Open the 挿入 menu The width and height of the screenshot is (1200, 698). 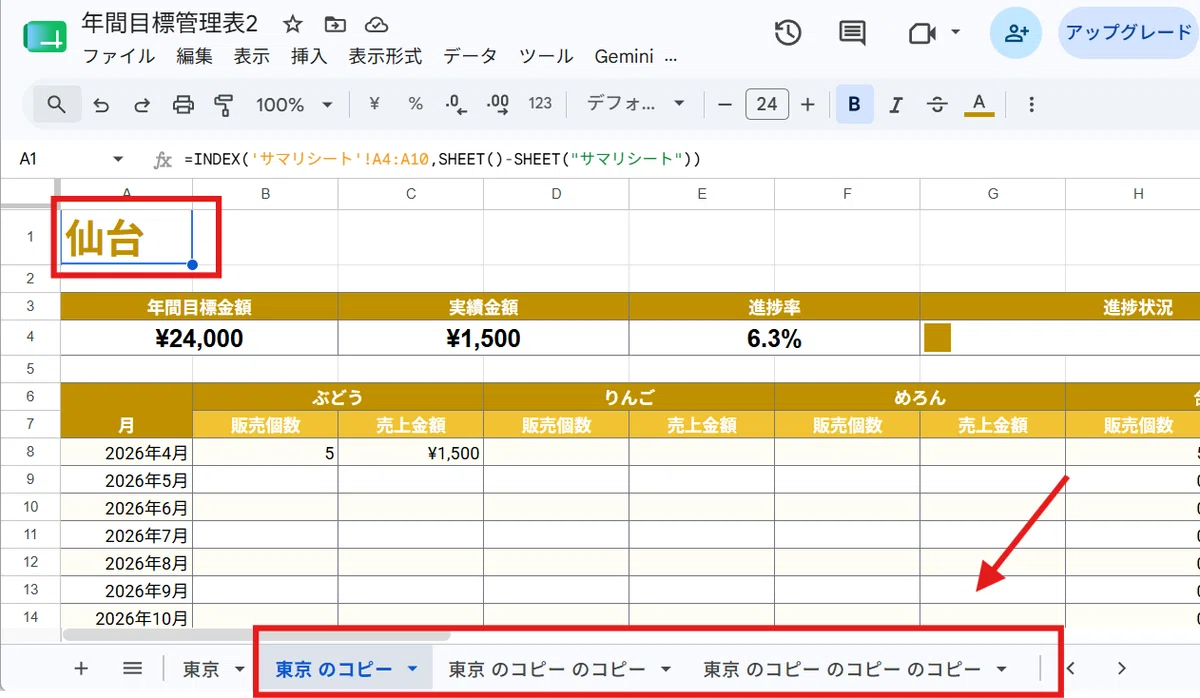[x=309, y=57]
